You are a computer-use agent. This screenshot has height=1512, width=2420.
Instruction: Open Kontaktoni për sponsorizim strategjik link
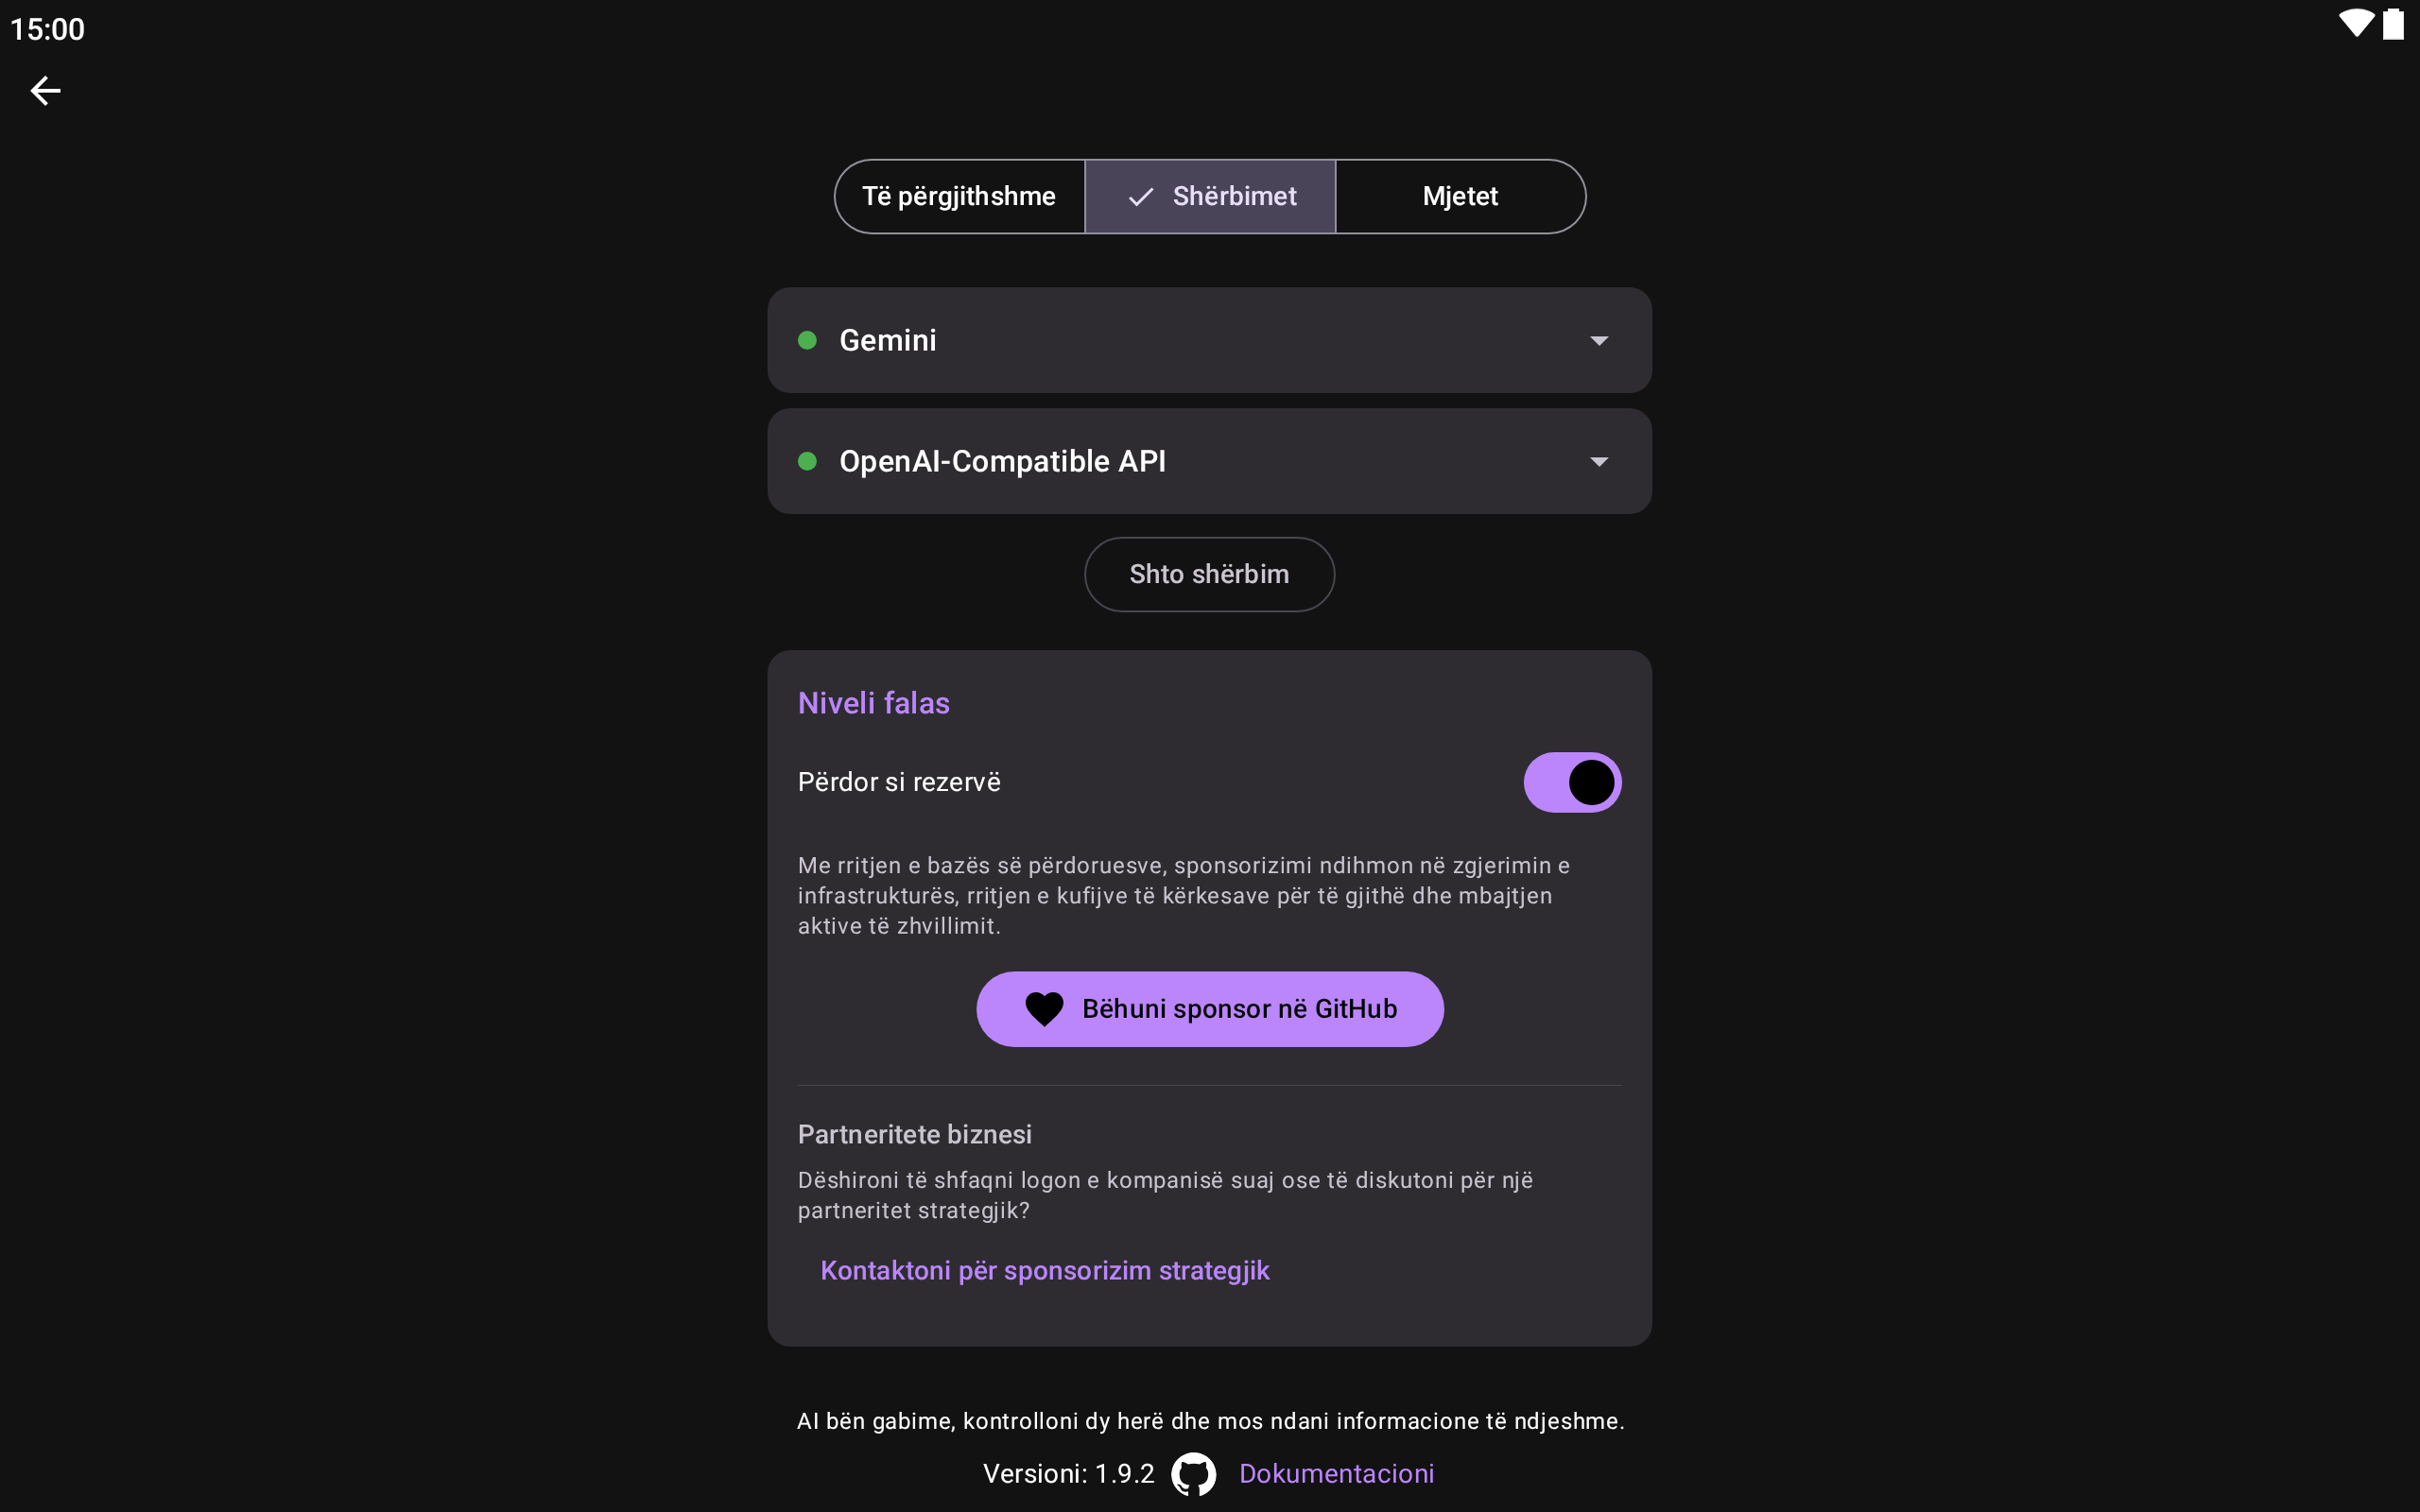click(1044, 1270)
